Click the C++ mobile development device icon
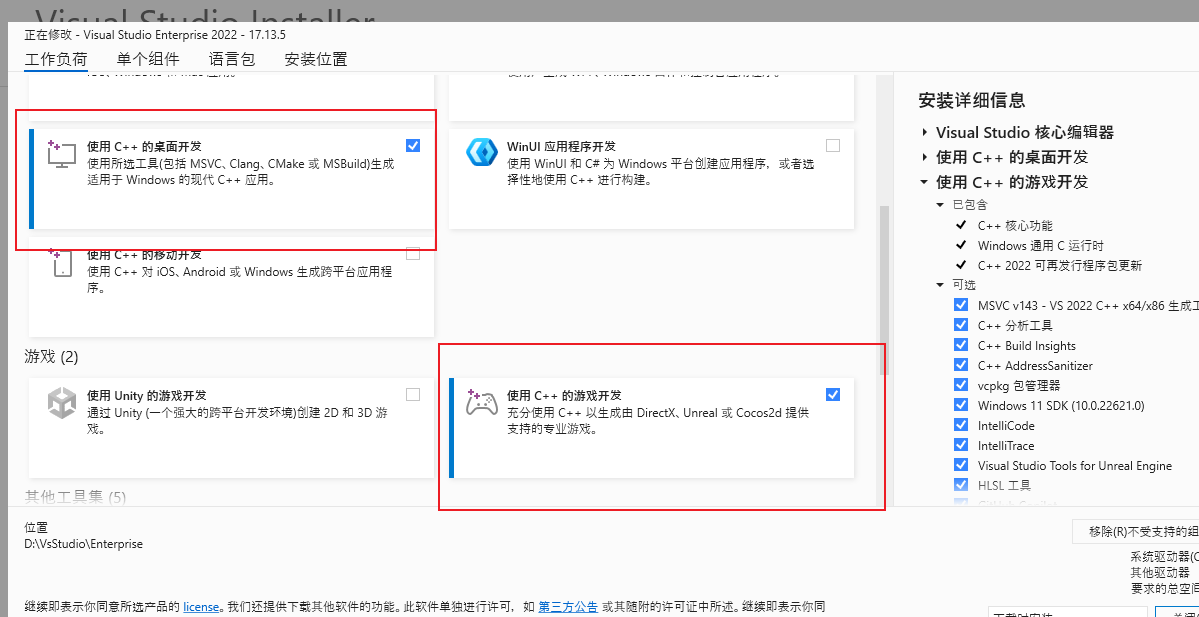This screenshot has height=617, width=1199. [x=62, y=262]
